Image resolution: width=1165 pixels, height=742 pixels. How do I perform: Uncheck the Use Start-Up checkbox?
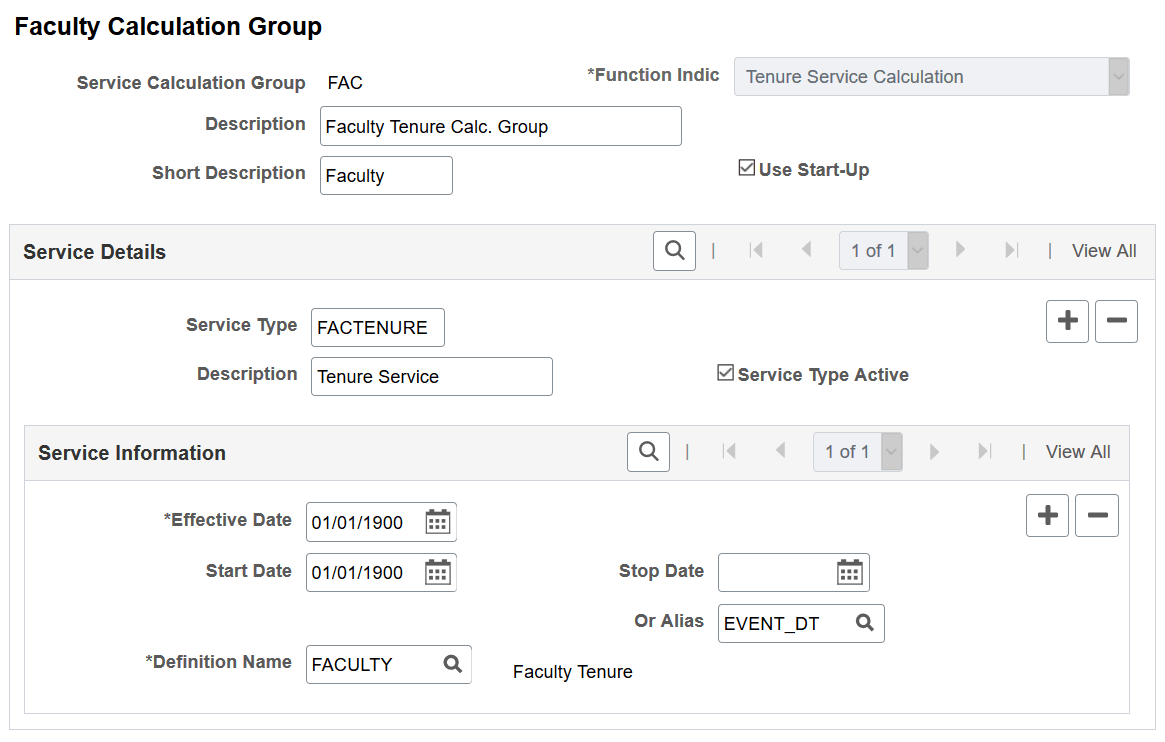pos(746,168)
